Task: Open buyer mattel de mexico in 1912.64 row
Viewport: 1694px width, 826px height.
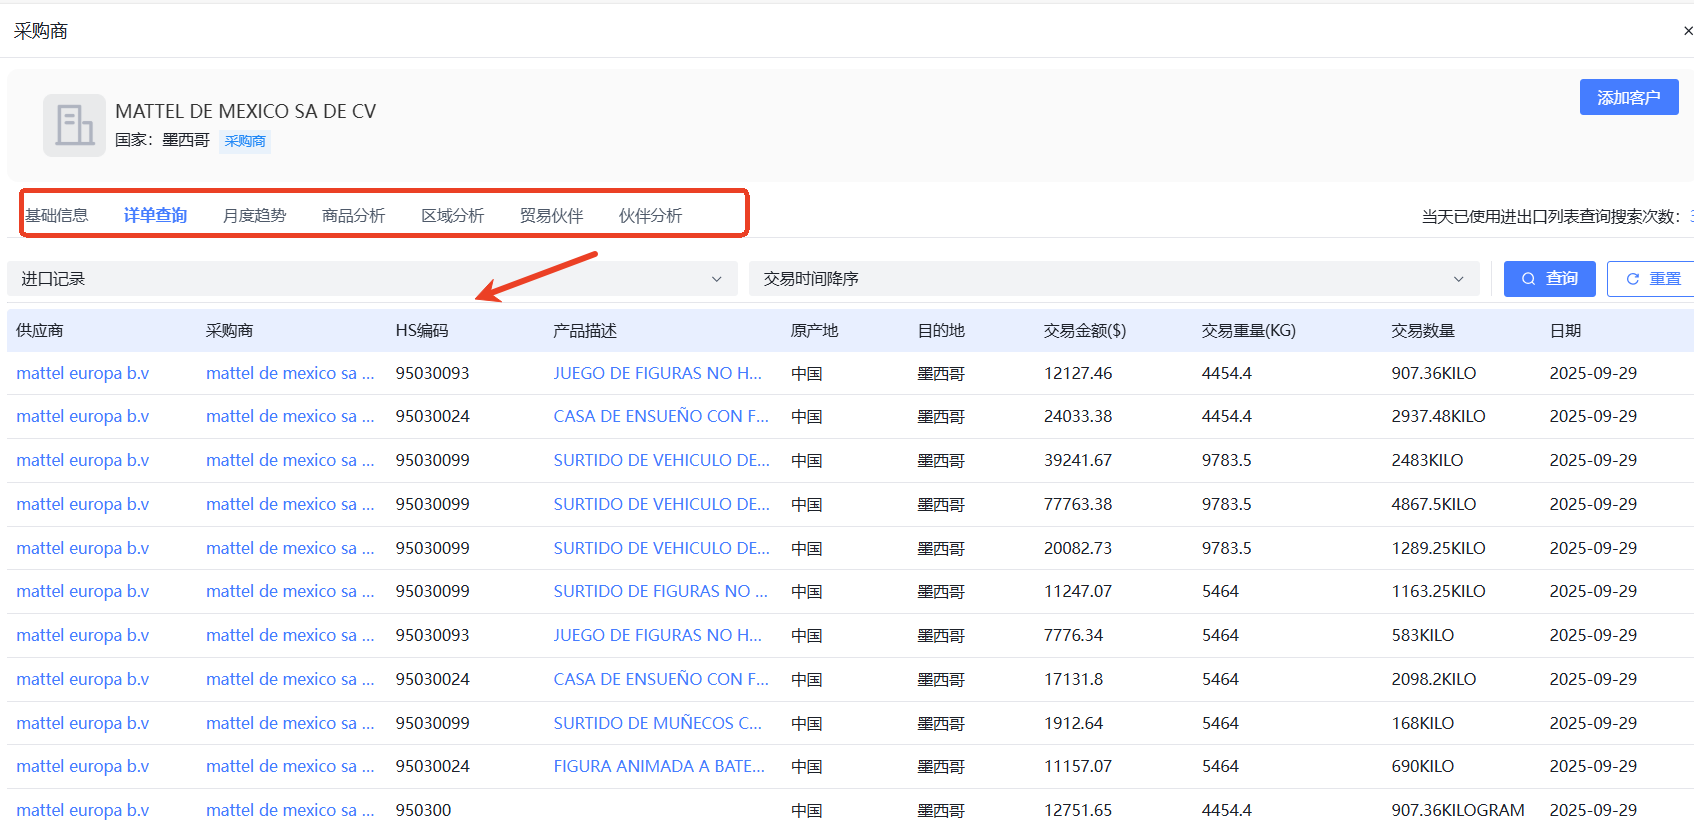Action: (x=290, y=723)
